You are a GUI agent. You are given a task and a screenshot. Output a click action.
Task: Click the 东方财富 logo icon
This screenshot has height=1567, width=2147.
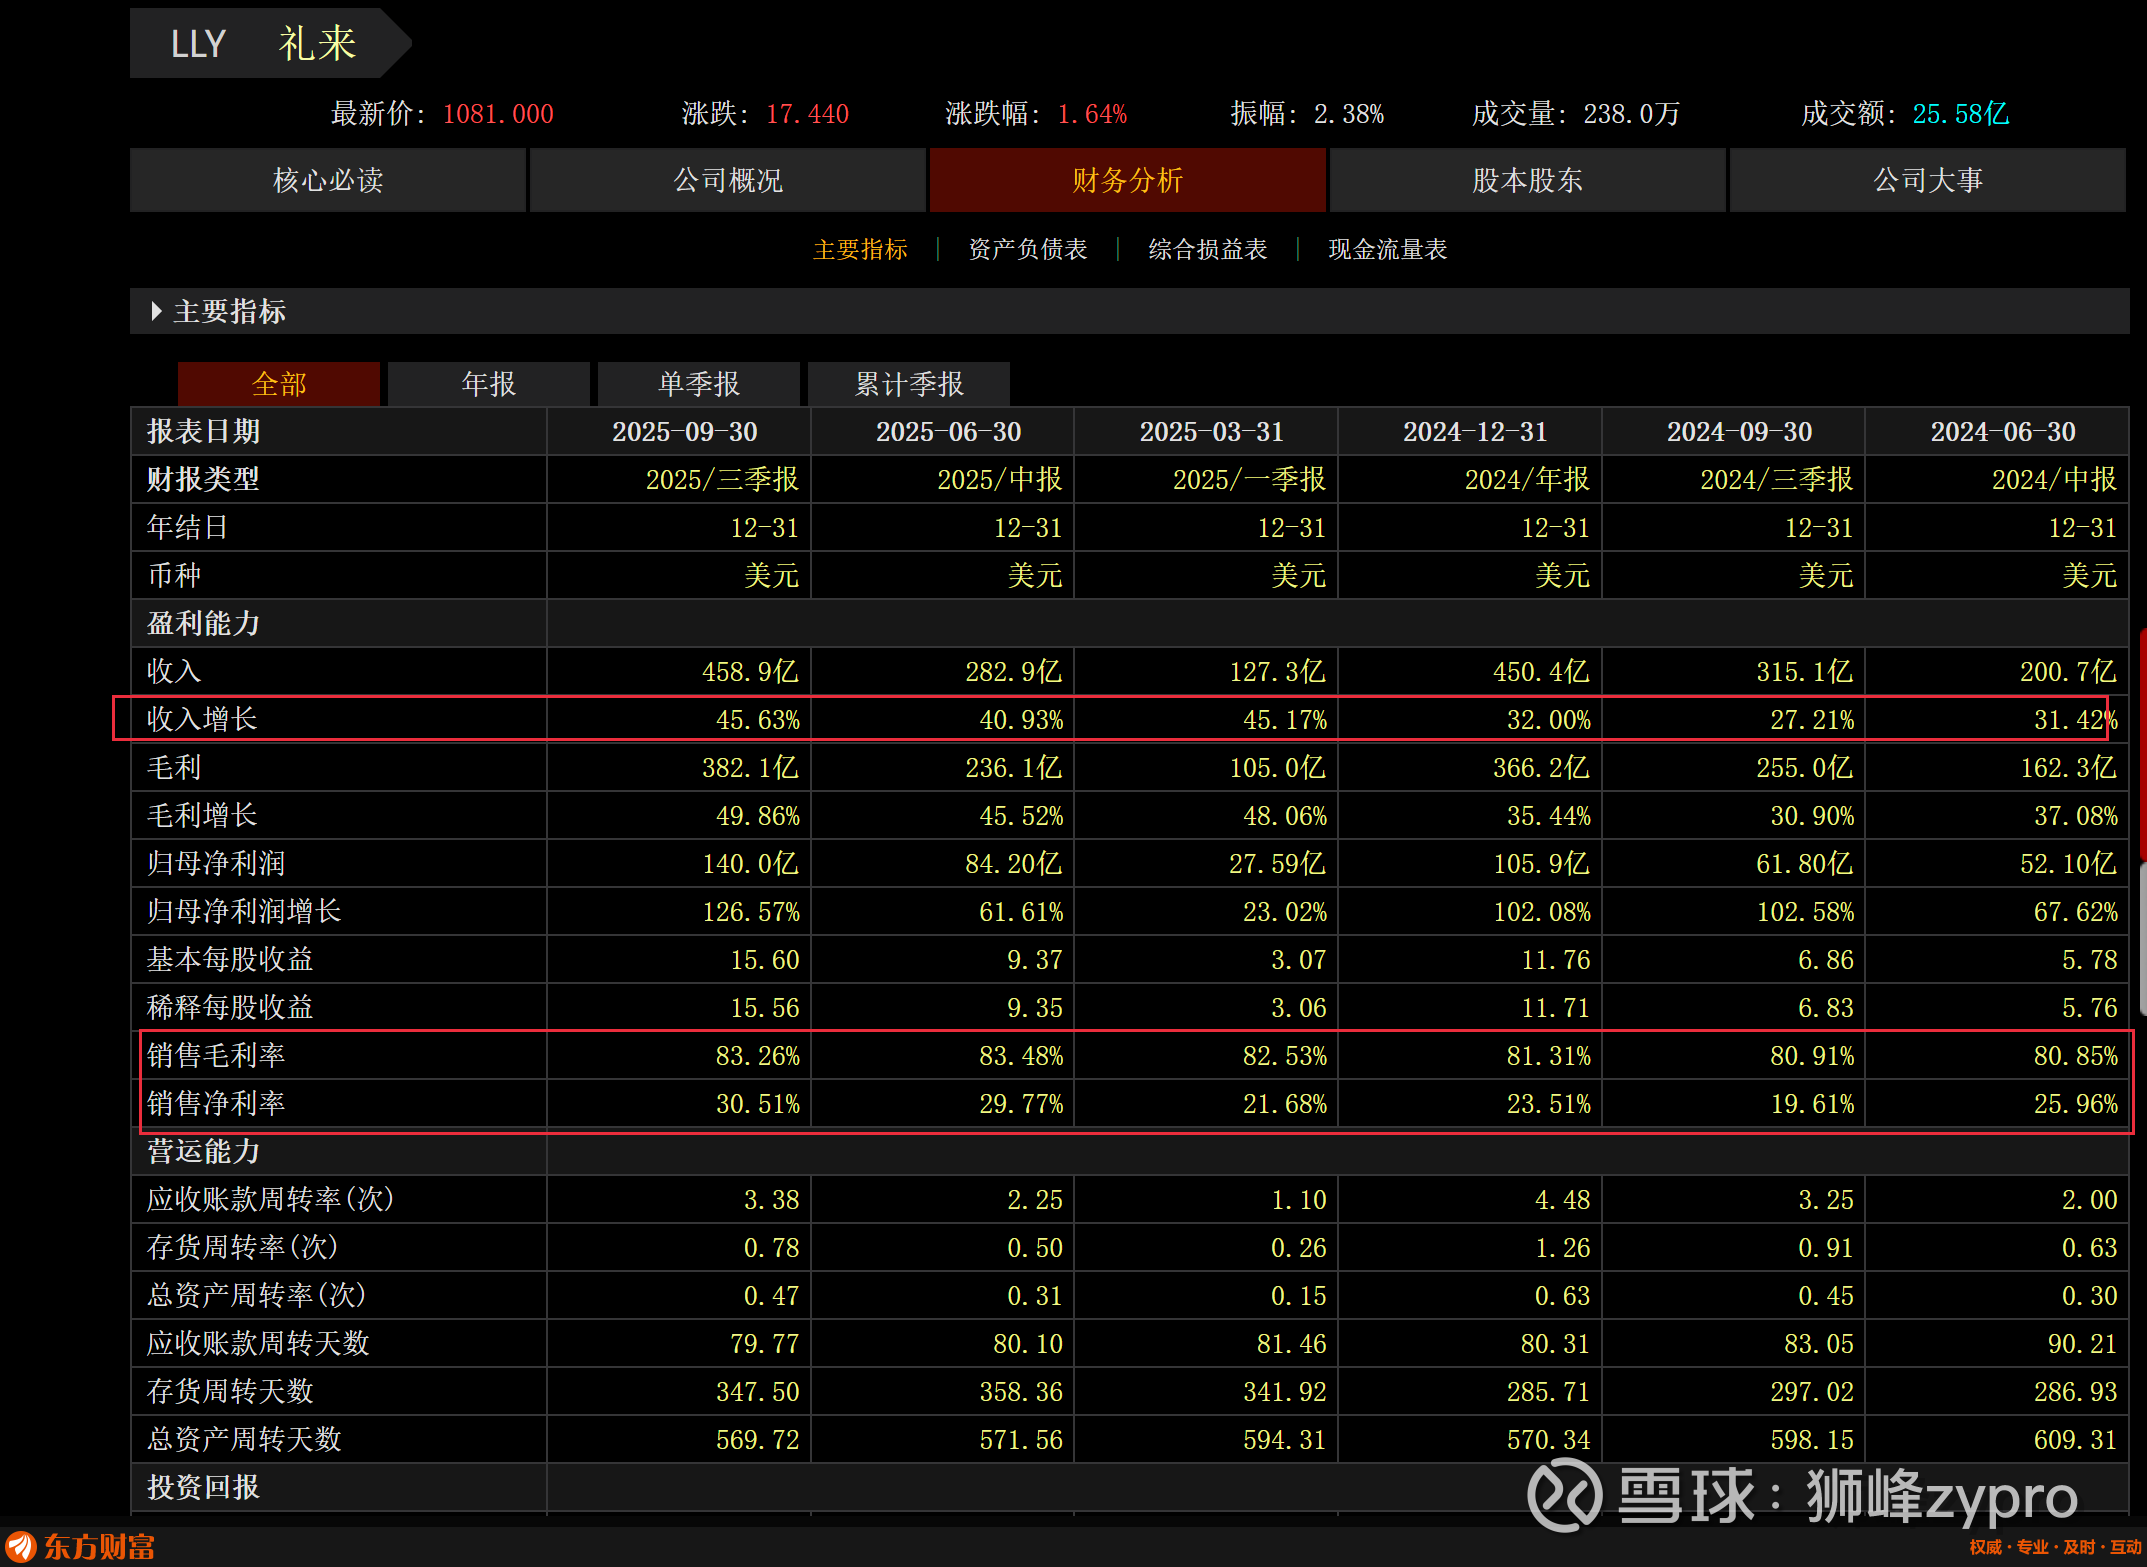point(20,1547)
